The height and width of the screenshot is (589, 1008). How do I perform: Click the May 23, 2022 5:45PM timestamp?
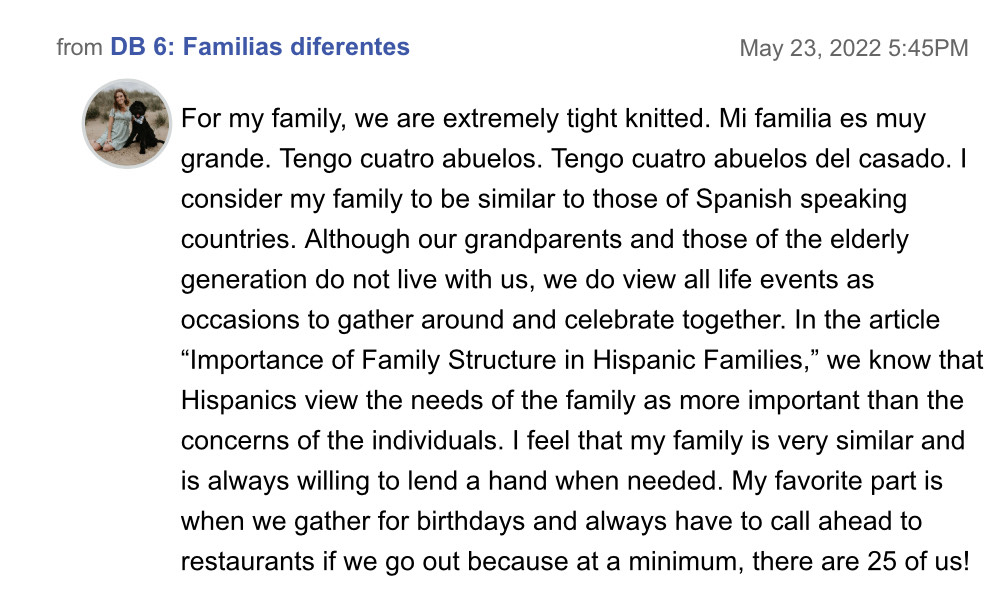tap(854, 48)
